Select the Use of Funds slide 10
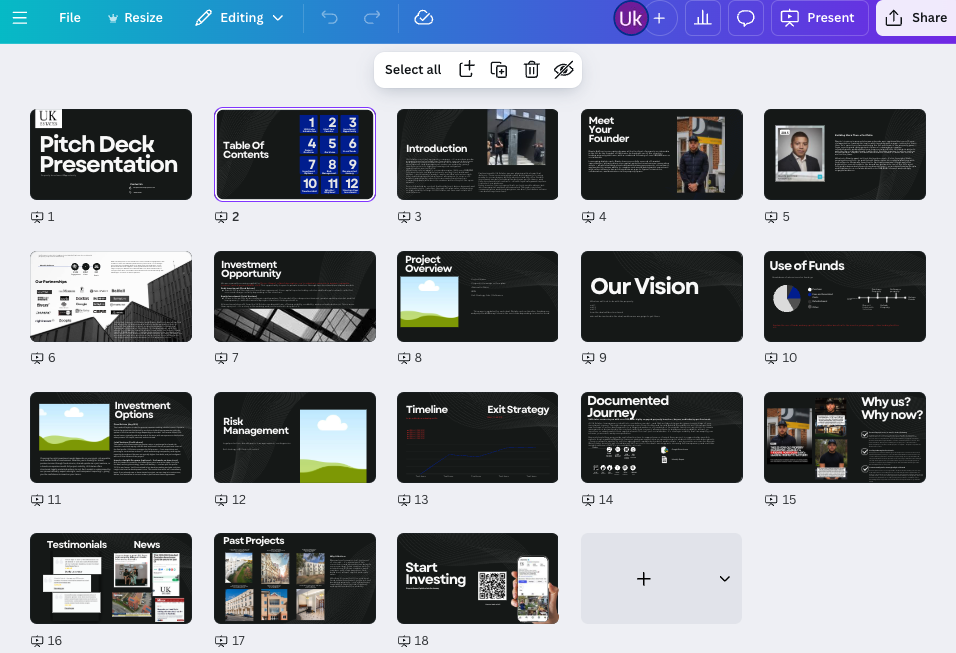Screen dimensions: 956x653 click(x=844, y=296)
